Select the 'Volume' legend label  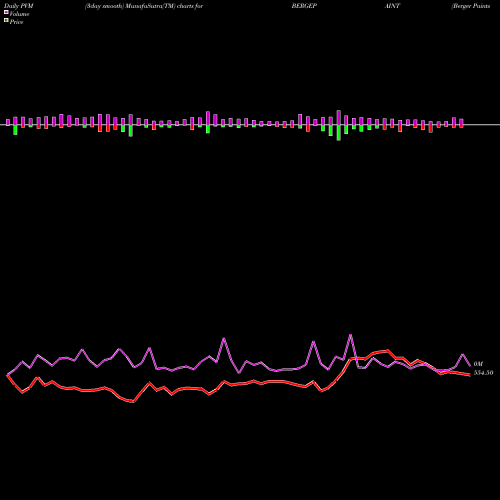click(19, 14)
